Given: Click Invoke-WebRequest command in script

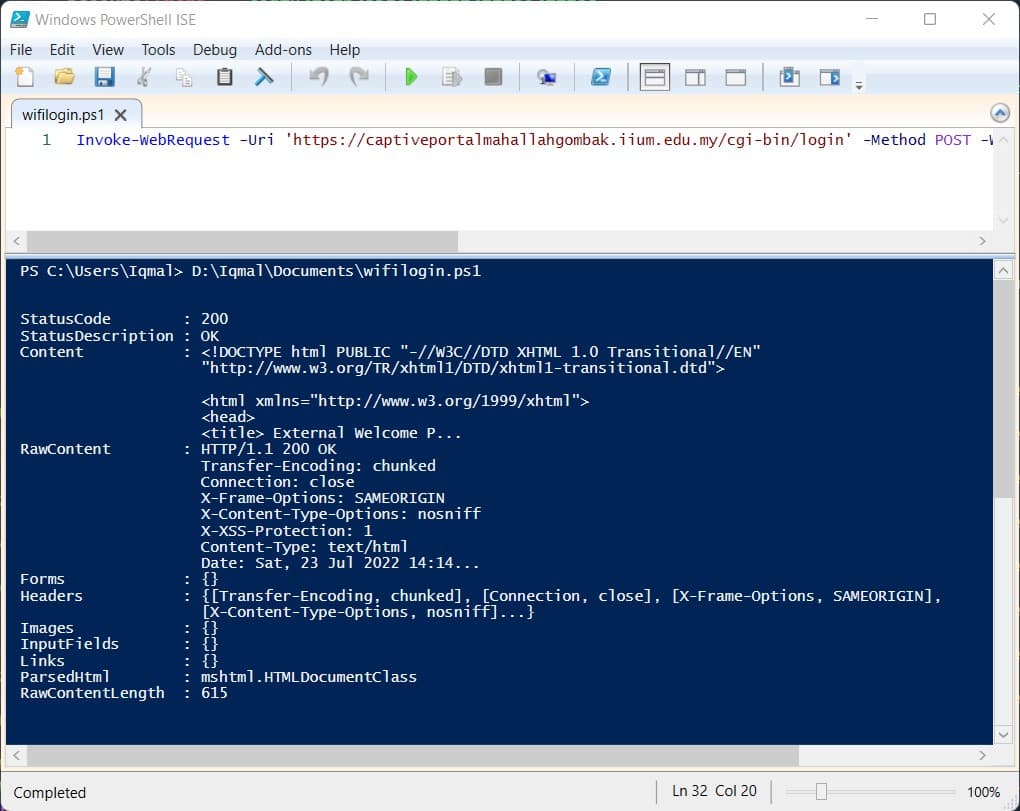Looking at the screenshot, I should coord(153,140).
